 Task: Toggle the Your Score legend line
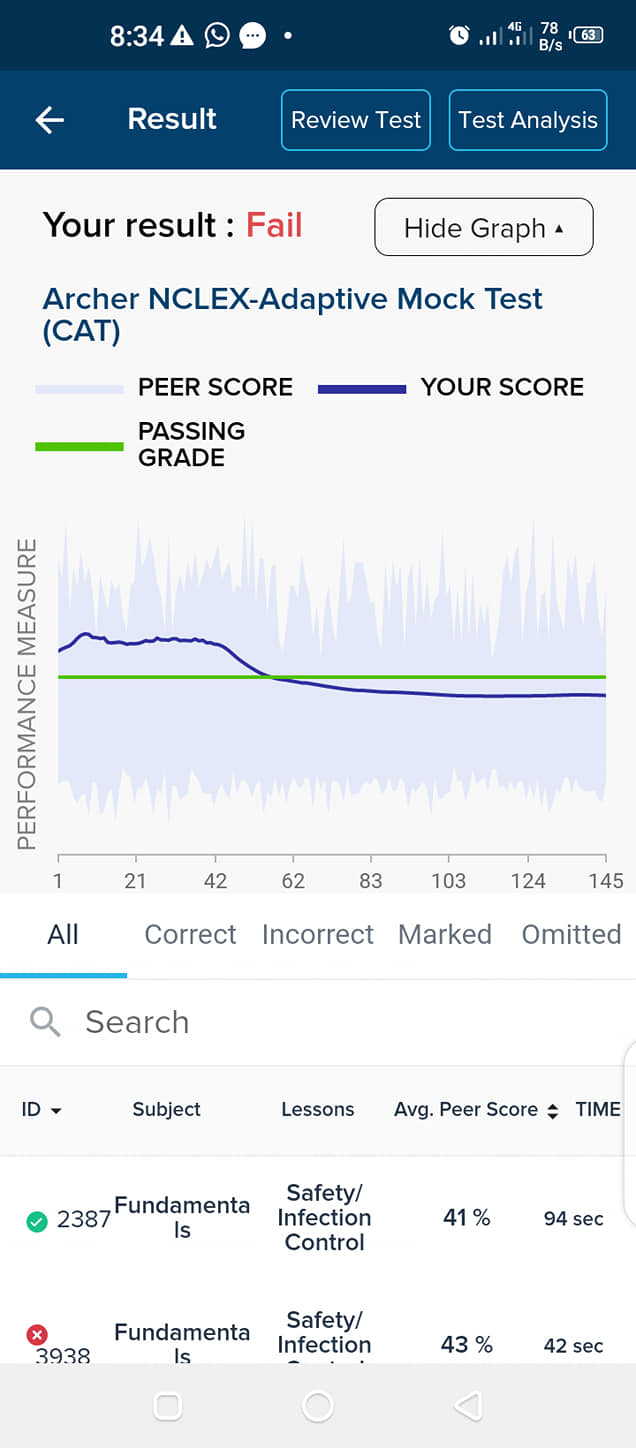click(362, 388)
